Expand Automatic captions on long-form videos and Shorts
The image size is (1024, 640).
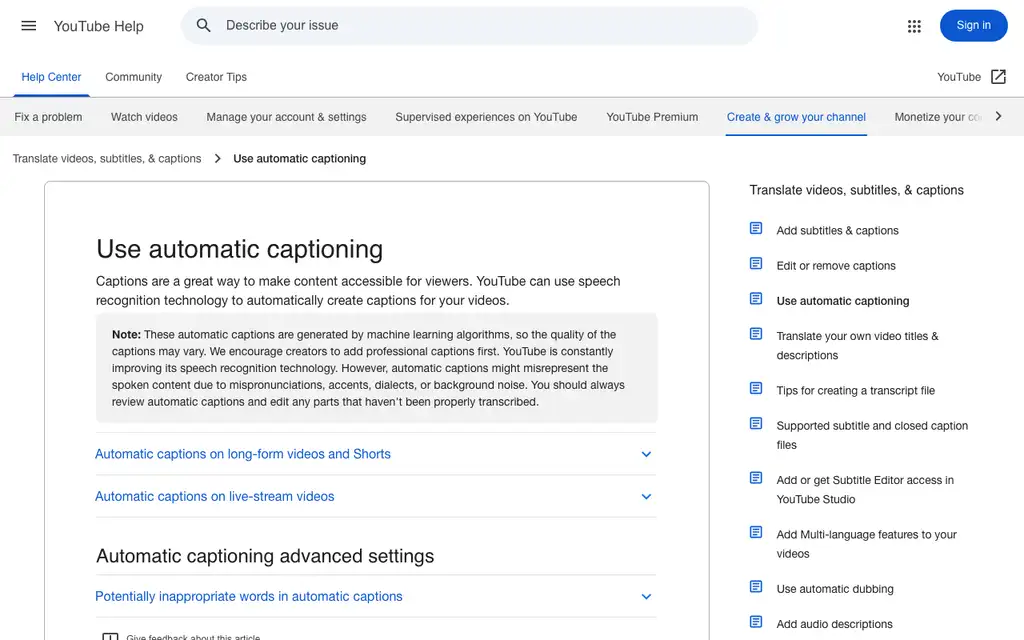pyautogui.click(x=376, y=454)
